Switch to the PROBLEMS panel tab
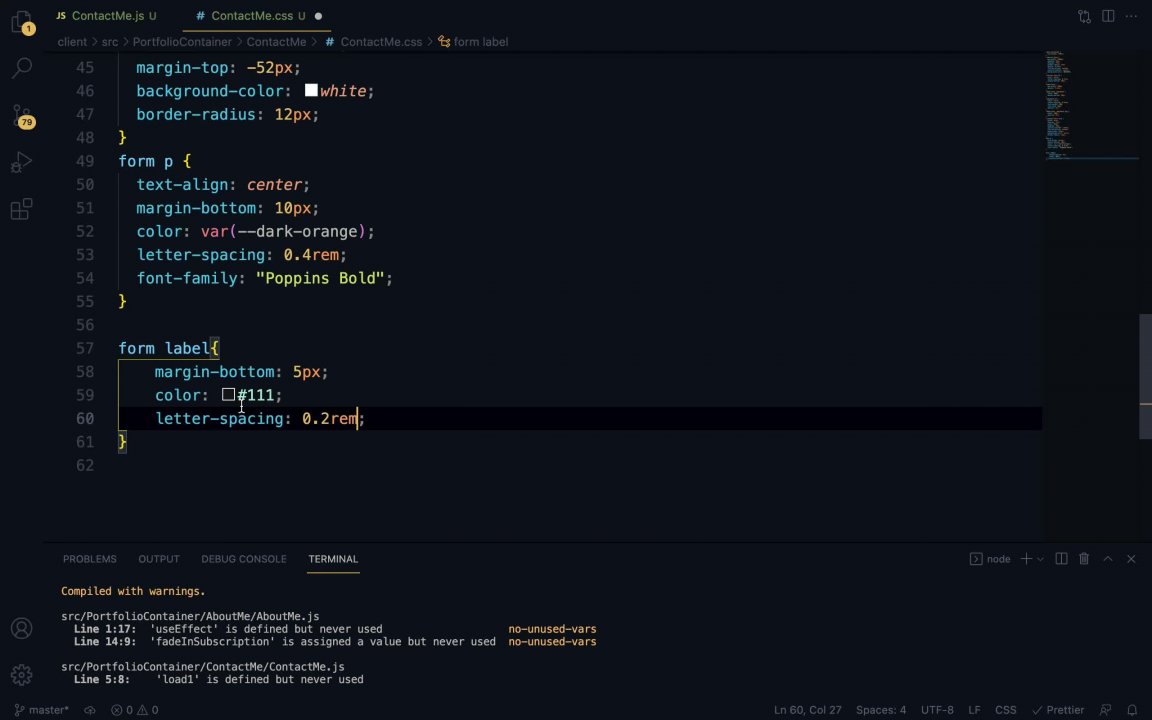 [89, 559]
